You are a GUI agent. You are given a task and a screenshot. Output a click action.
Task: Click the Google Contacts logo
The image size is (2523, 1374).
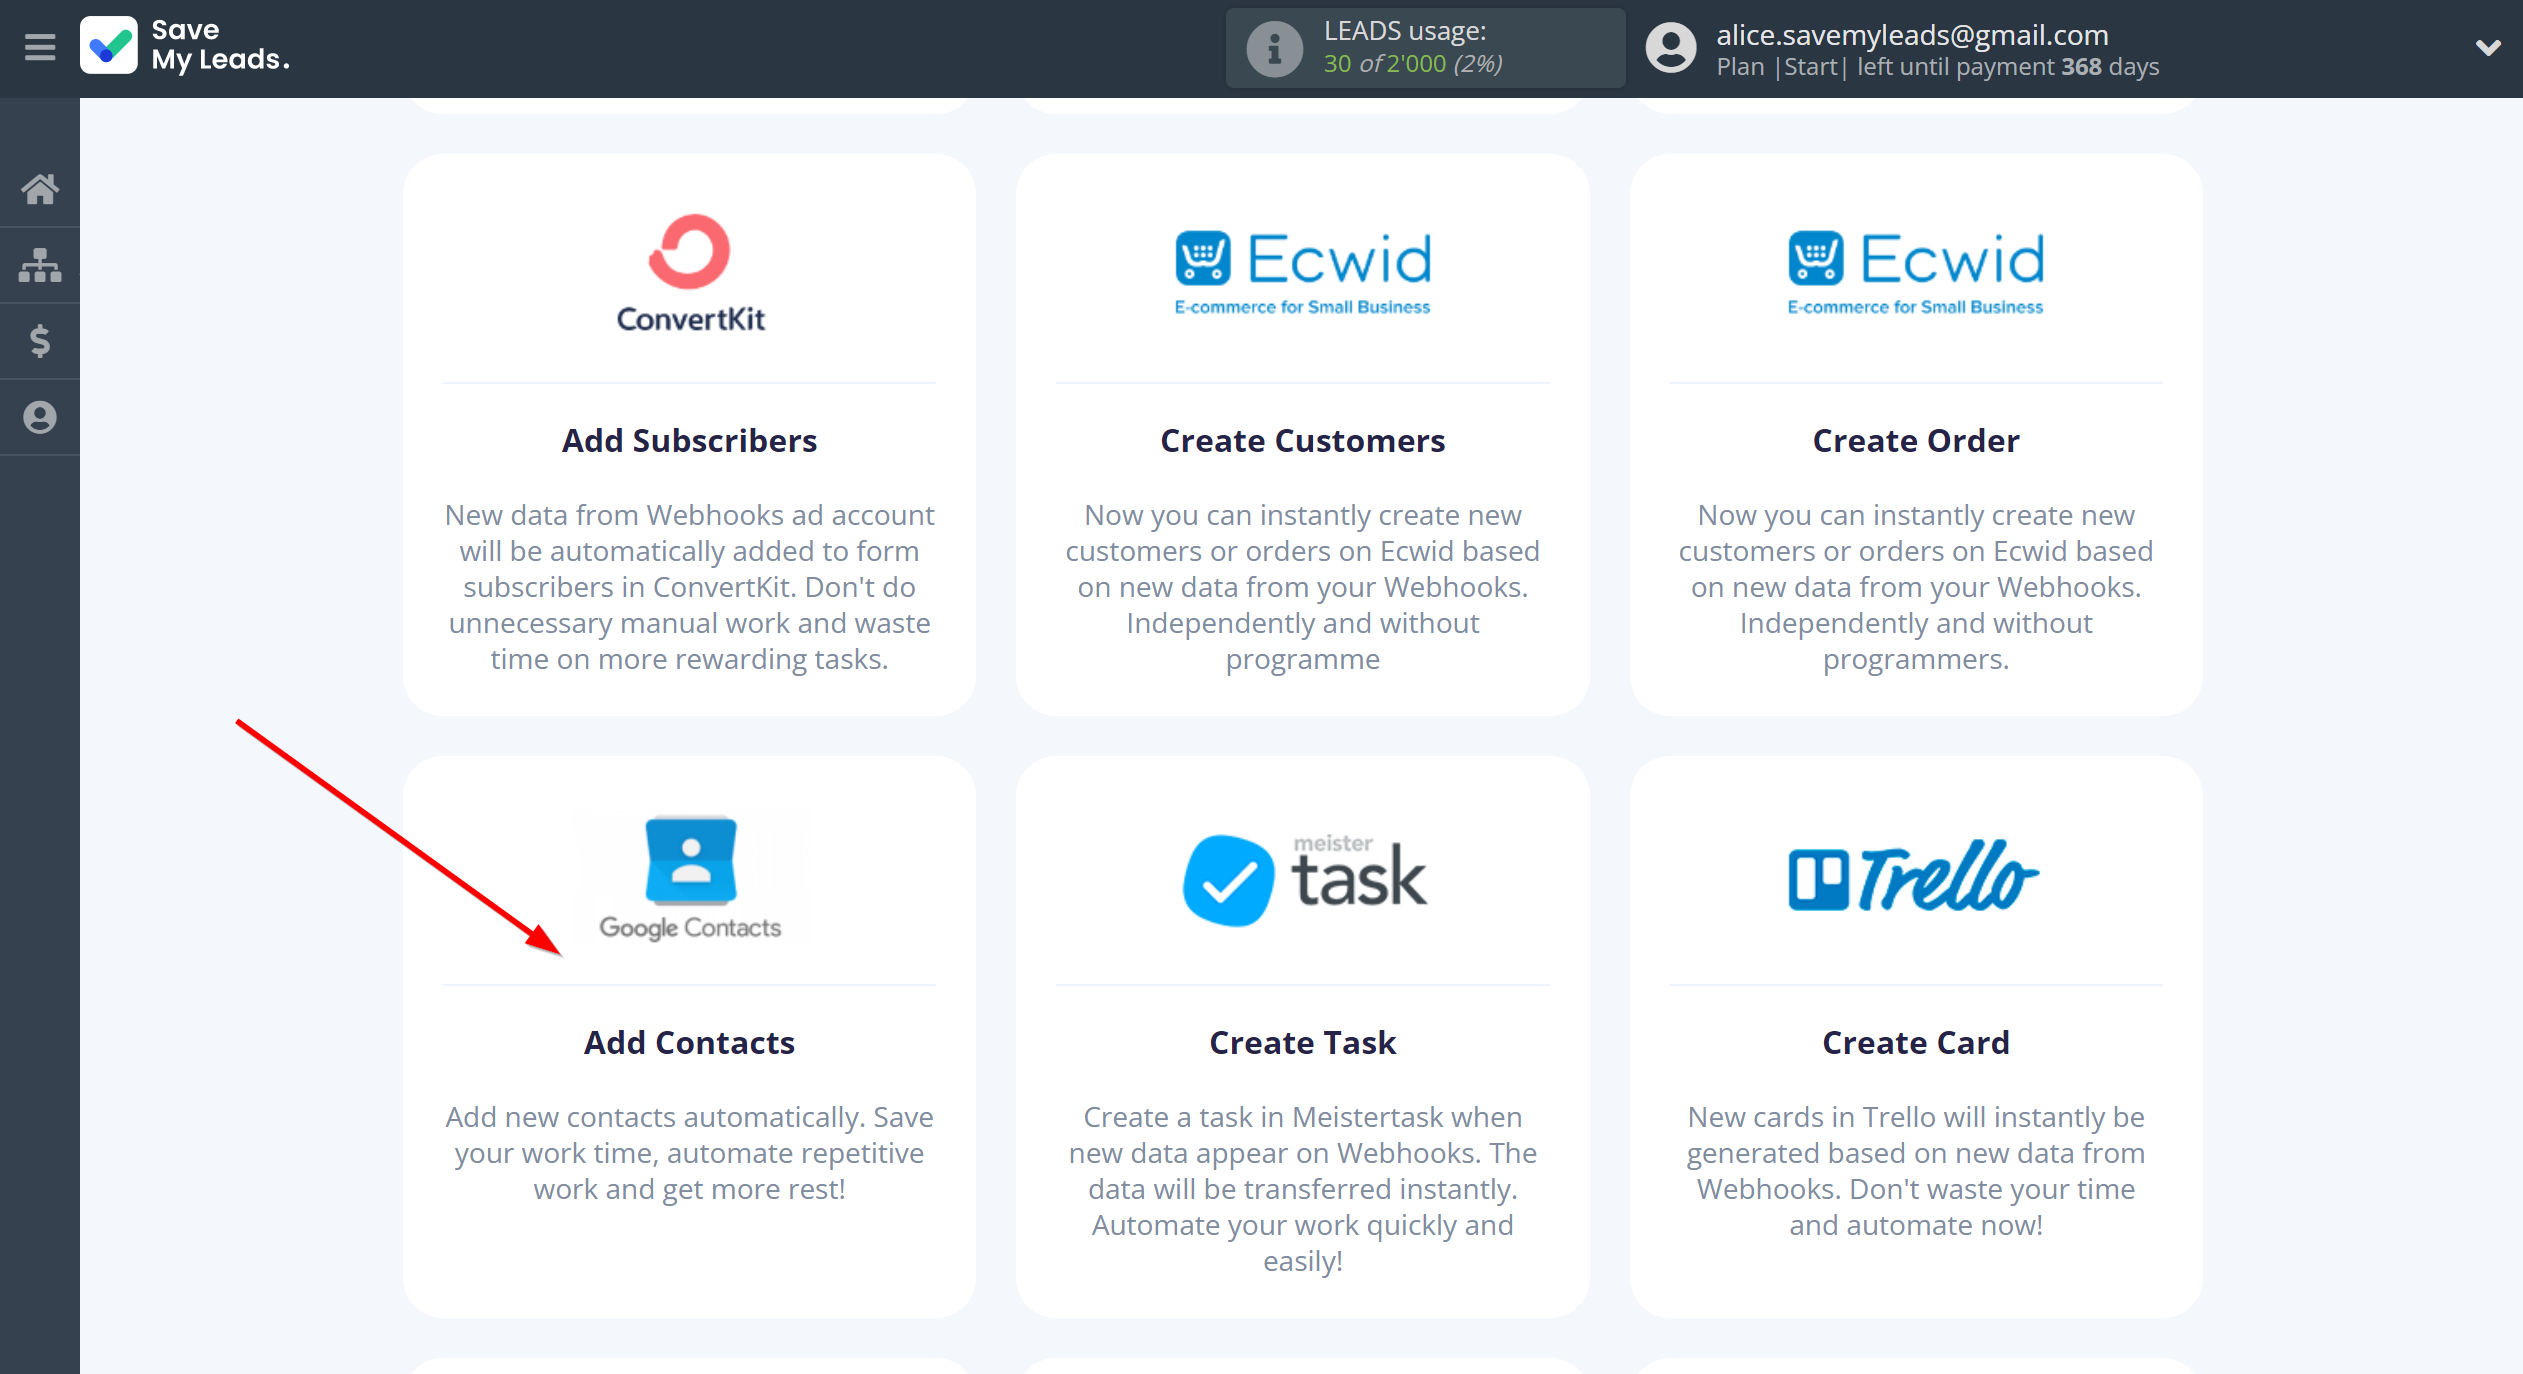(x=690, y=877)
